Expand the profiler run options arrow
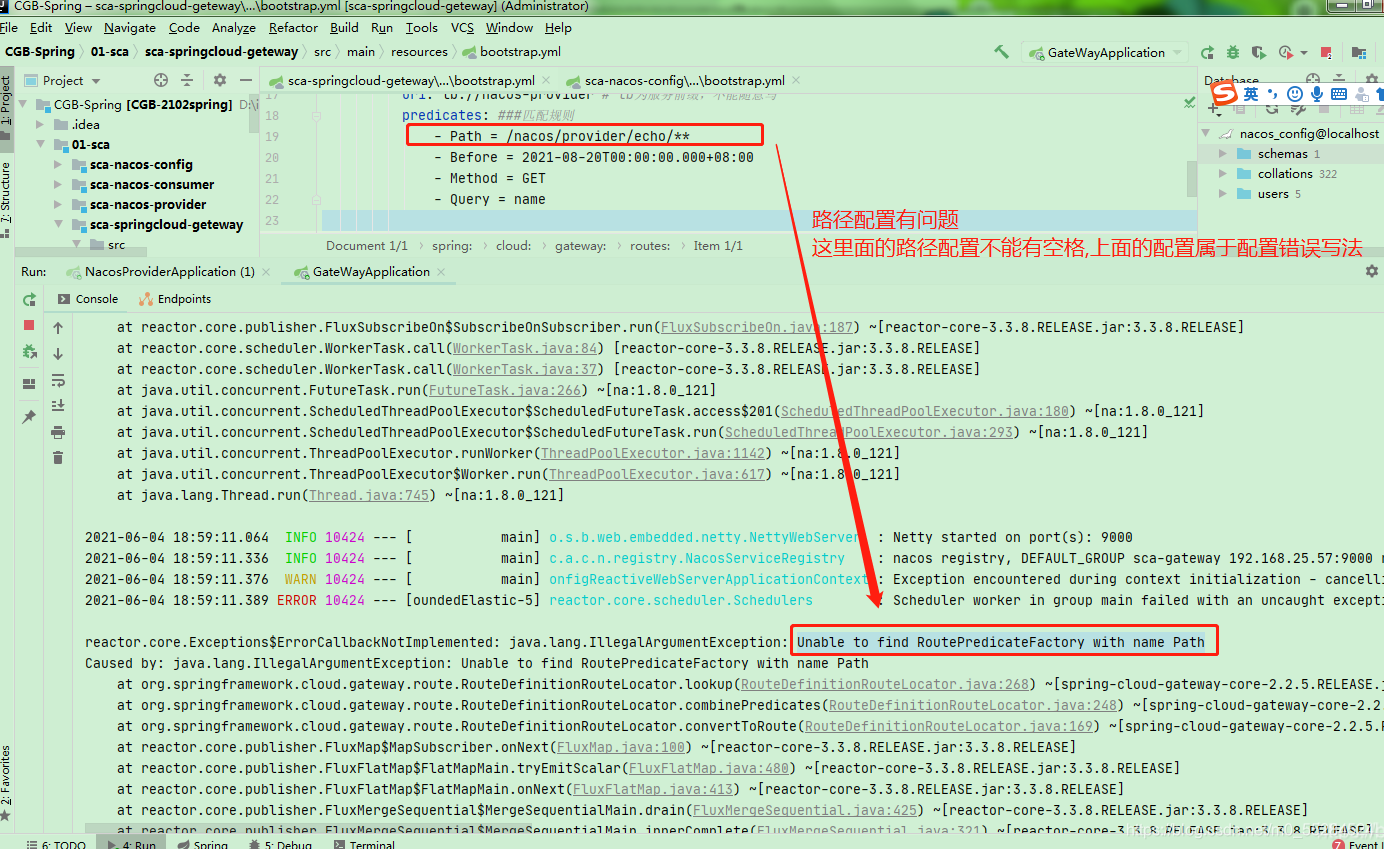This screenshot has width=1384, height=849. click(x=1305, y=52)
